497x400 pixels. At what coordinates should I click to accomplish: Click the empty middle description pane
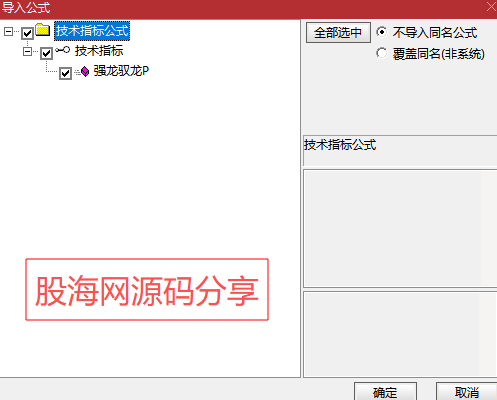[400, 228]
